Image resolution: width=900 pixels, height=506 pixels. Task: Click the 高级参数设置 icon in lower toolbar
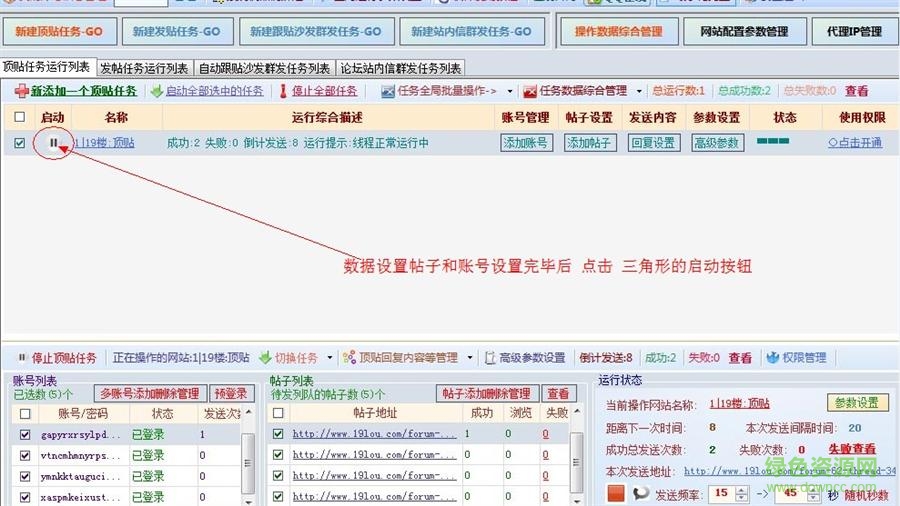click(x=490, y=358)
